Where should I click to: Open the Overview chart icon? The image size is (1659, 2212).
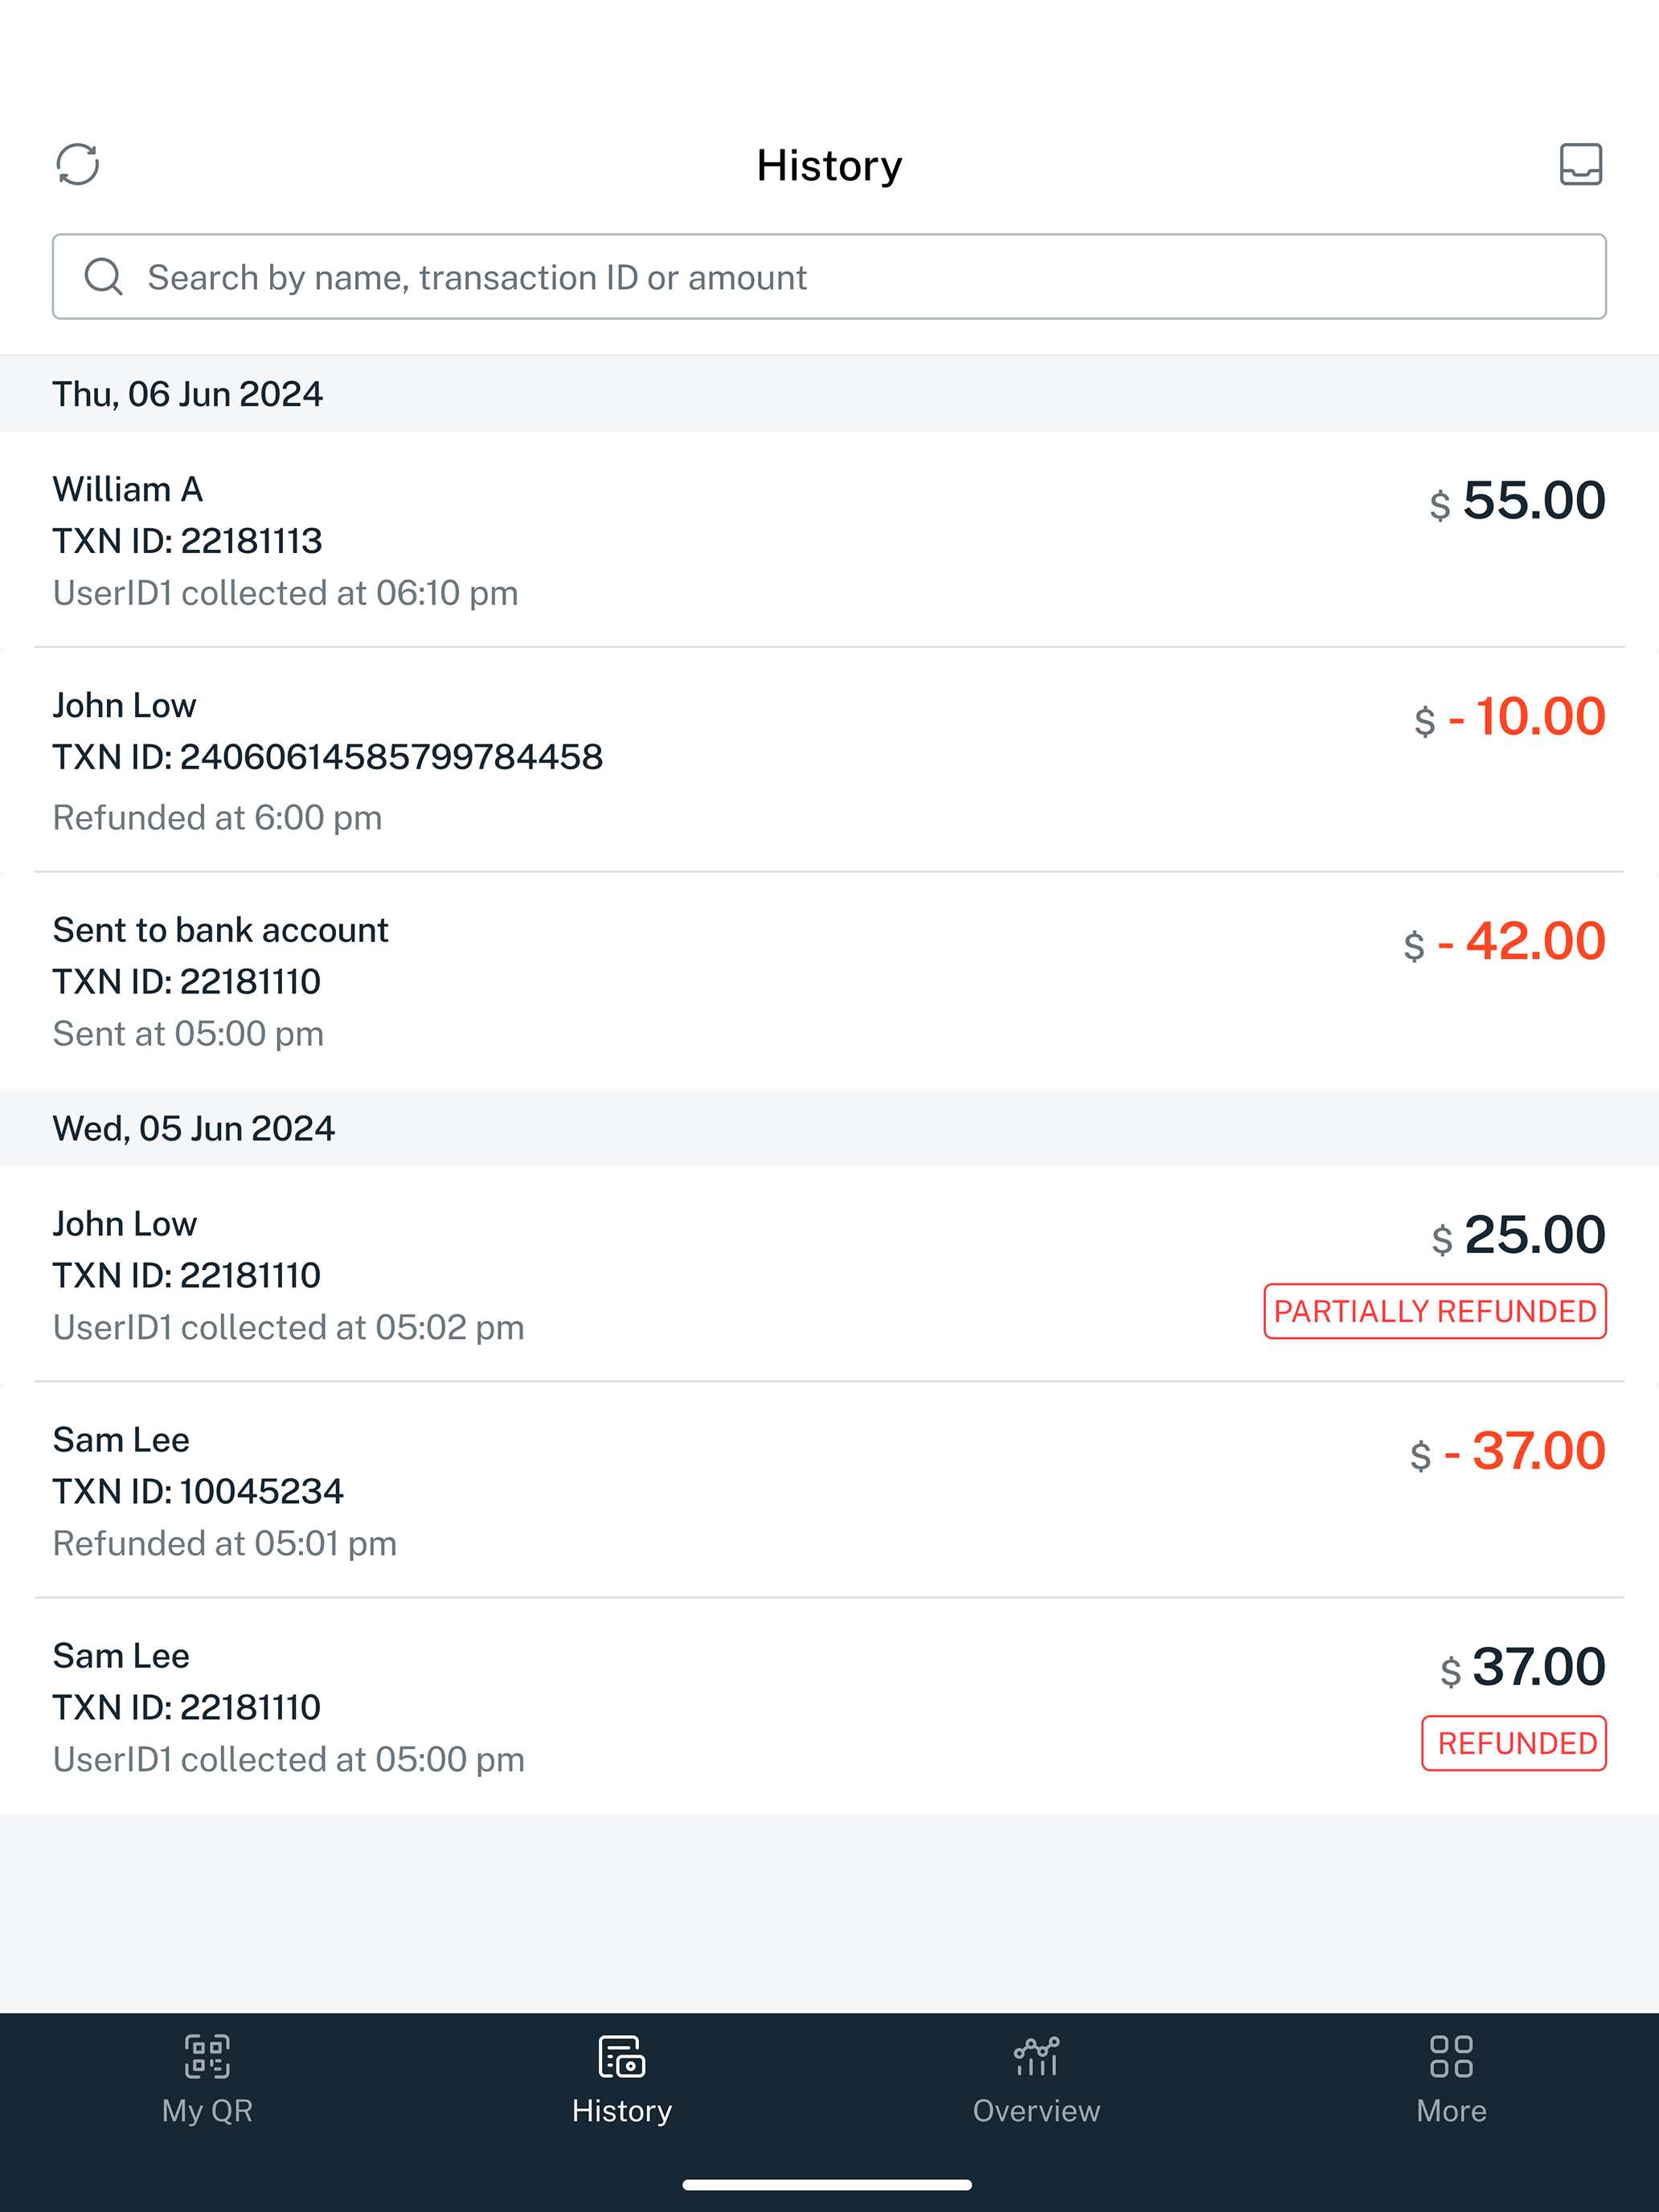[x=1036, y=2056]
